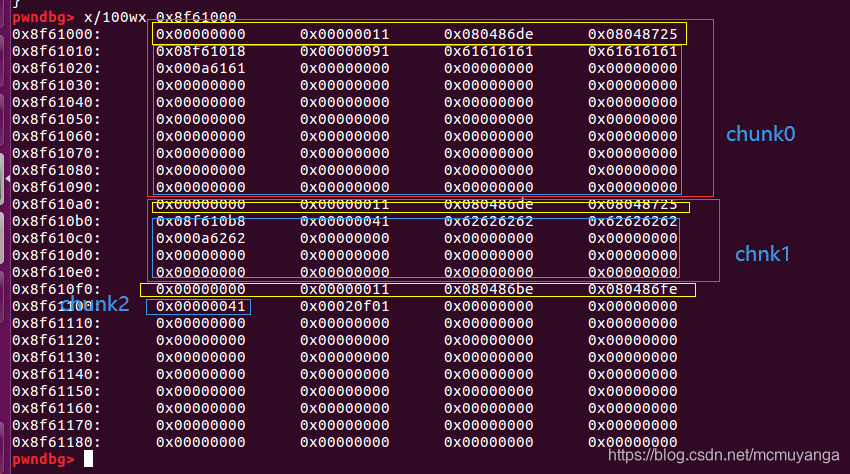Select address label 0x8f61080:
This screenshot has width=850, height=474.
click(x=56, y=170)
